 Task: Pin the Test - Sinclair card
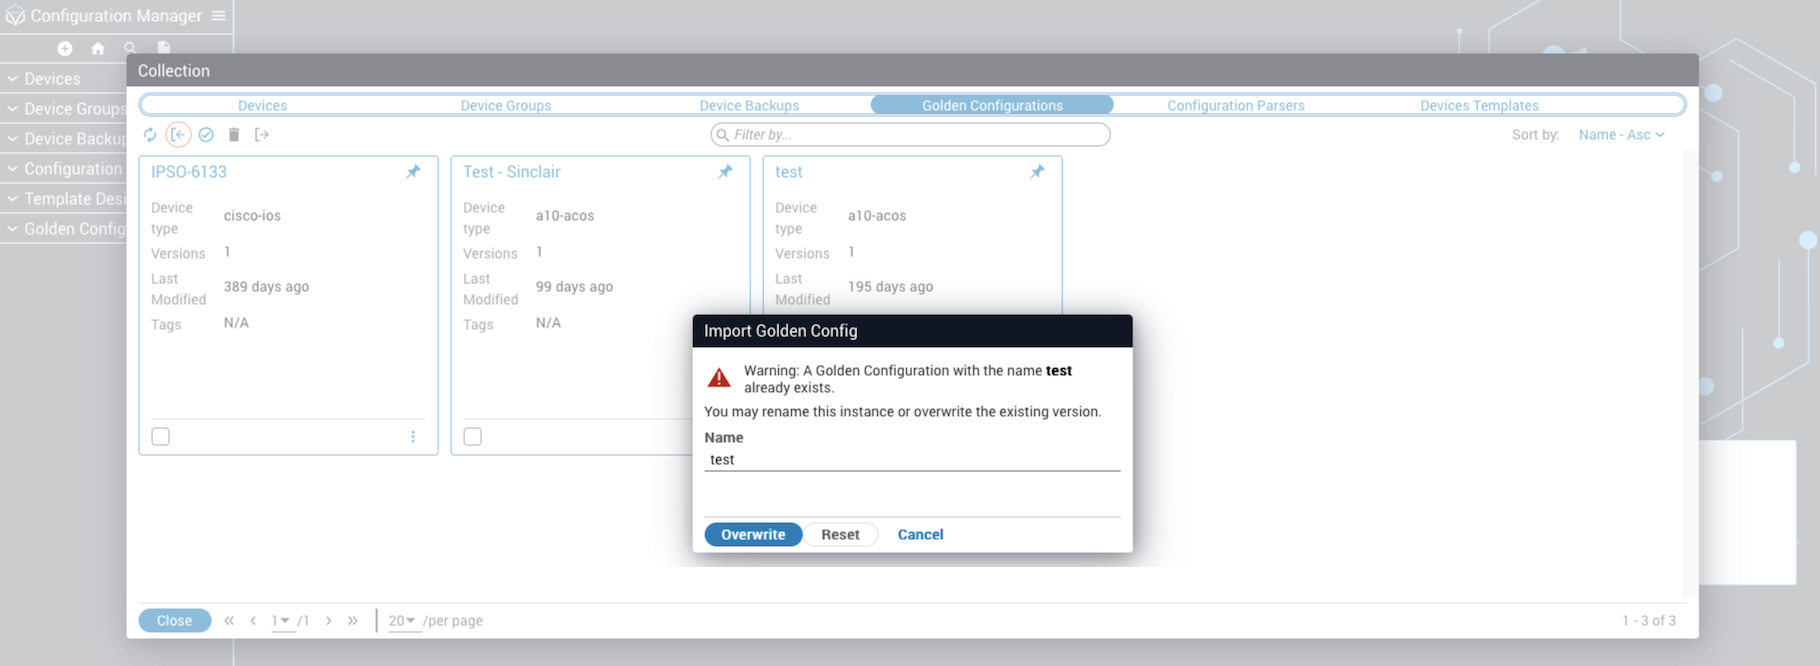click(x=725, y=172)
